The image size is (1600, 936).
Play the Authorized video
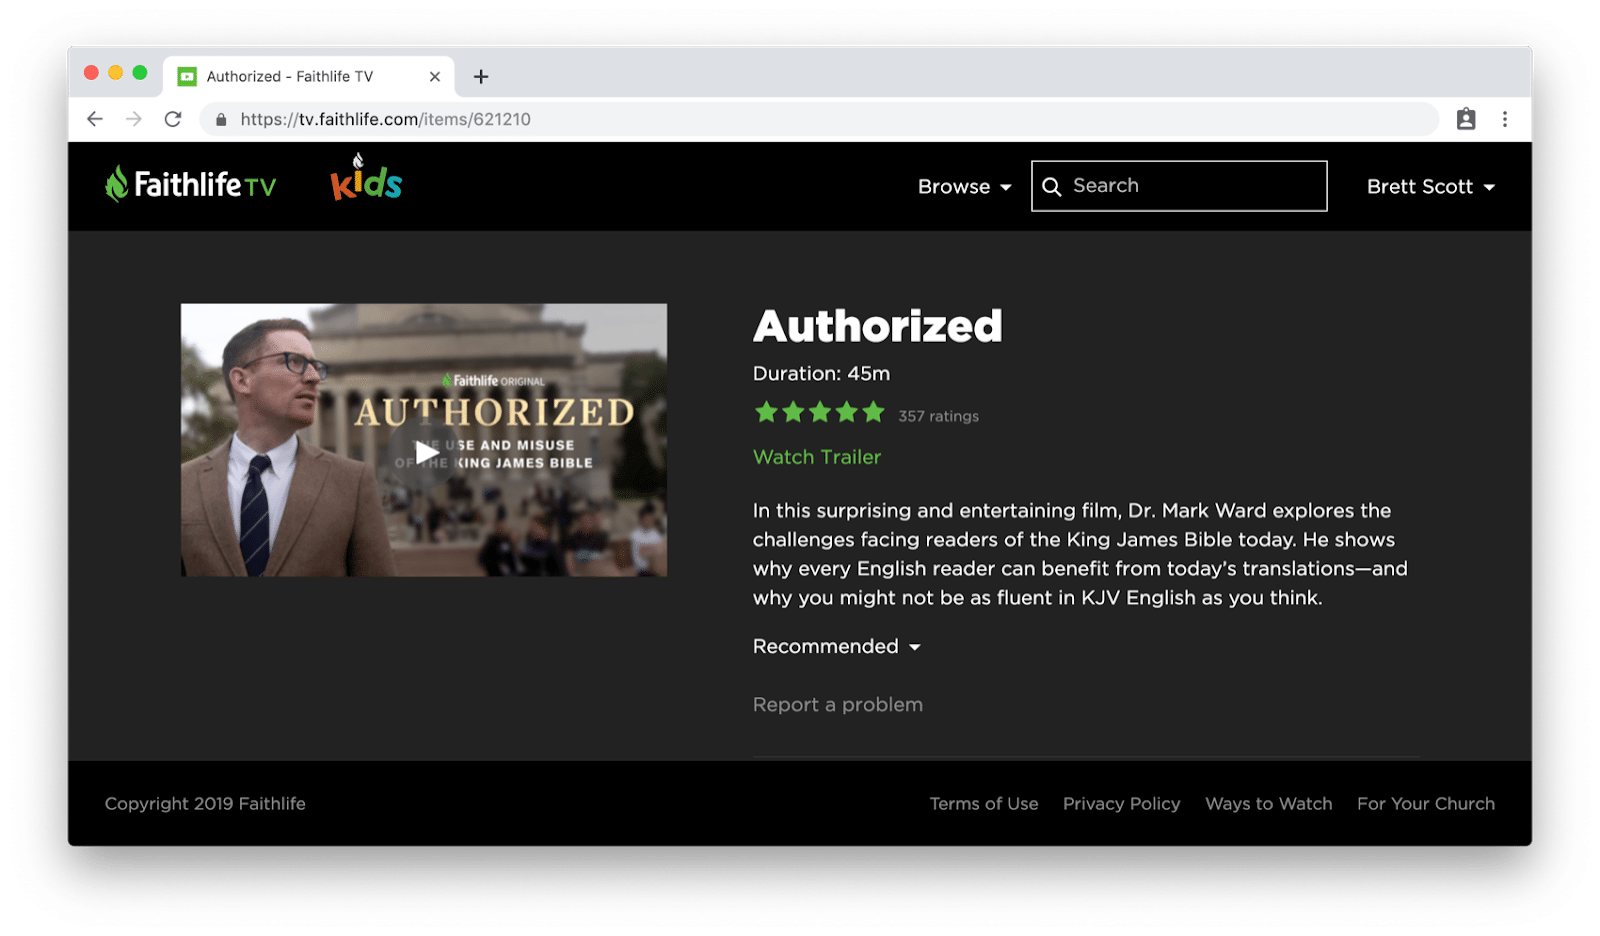click(427, 453)
